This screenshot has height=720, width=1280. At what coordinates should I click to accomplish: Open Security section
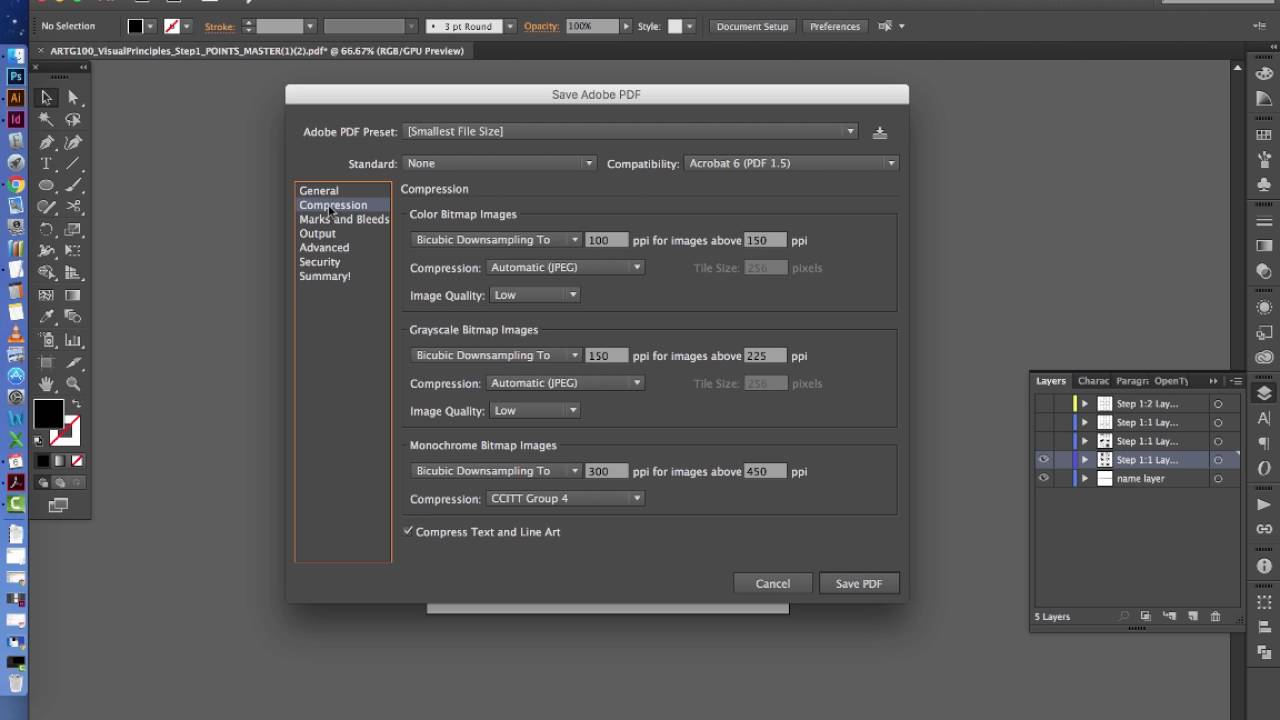[x=320, y=261]
